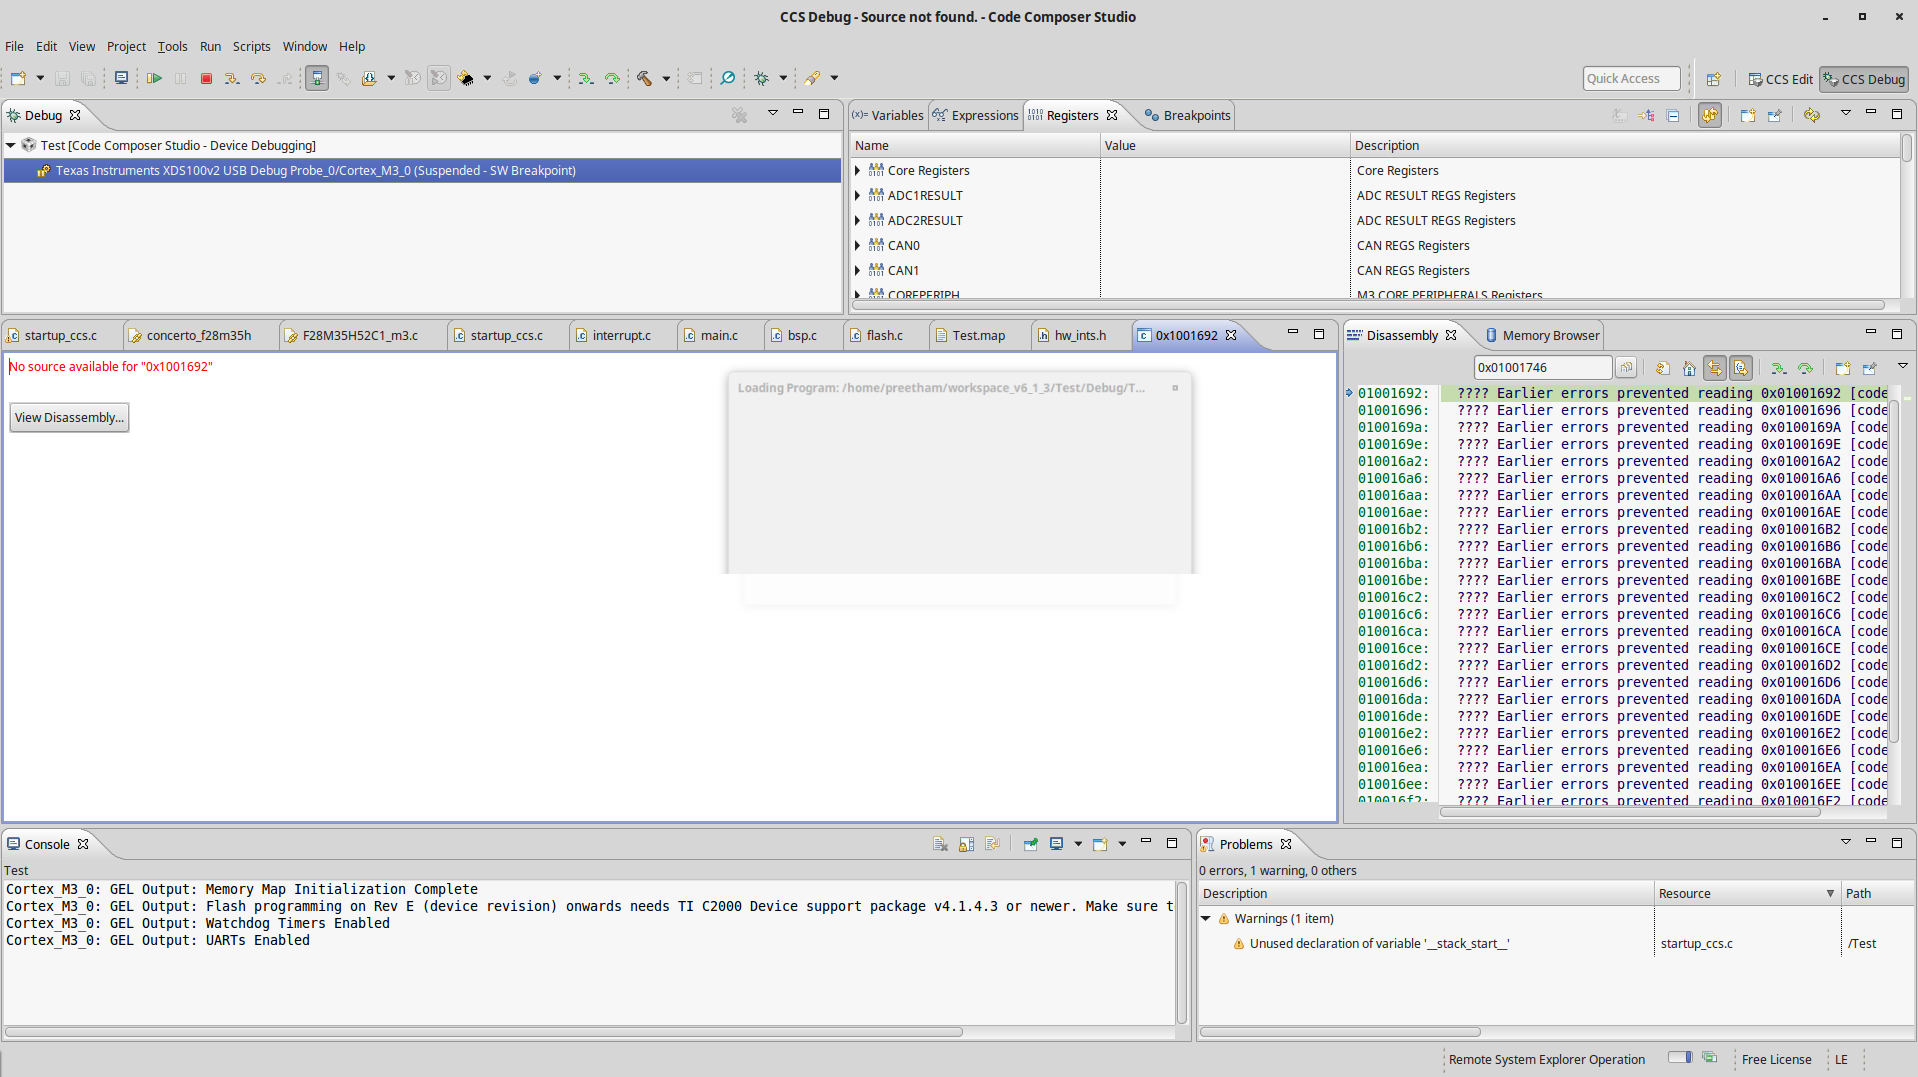Click the Open Perspective icon
Image resolution: width=1918 pixels, height=1077 pixels.
[x=1714, y=79]
